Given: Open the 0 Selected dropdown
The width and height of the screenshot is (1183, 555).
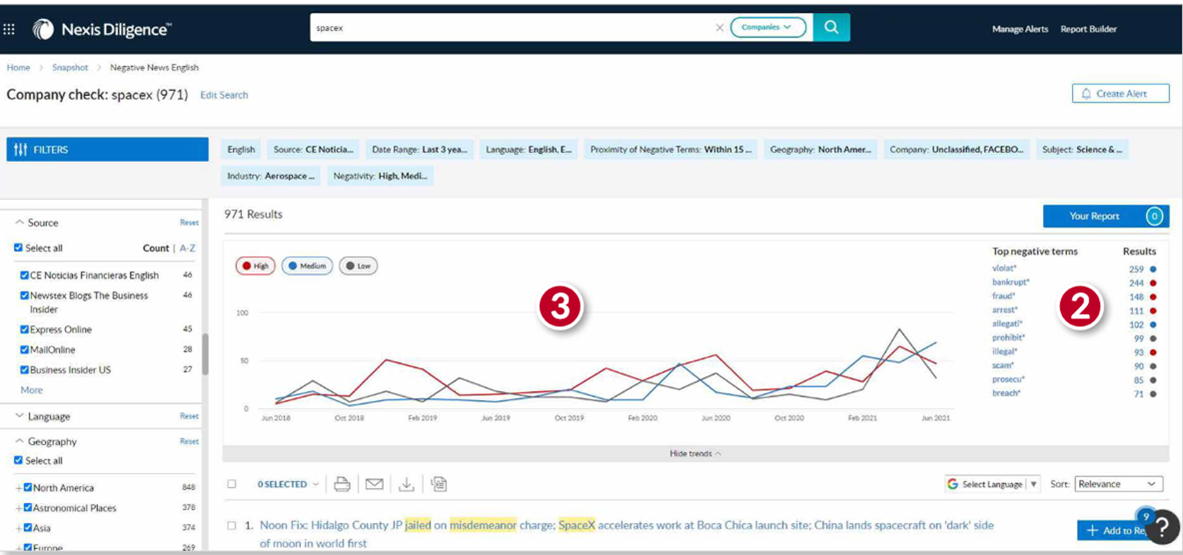Looking at the screenshot, I should pos(288,484).
